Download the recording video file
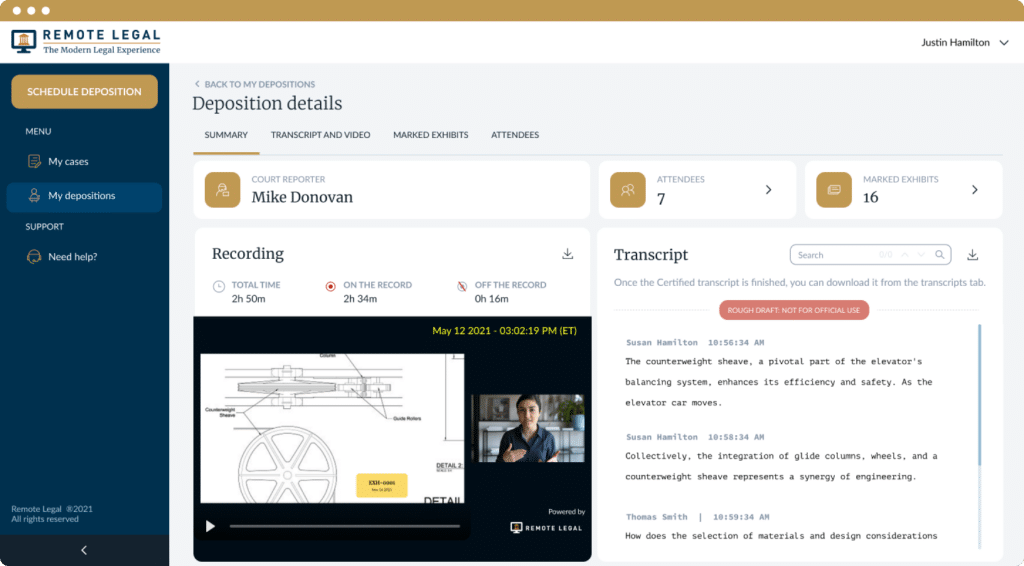 567,254
